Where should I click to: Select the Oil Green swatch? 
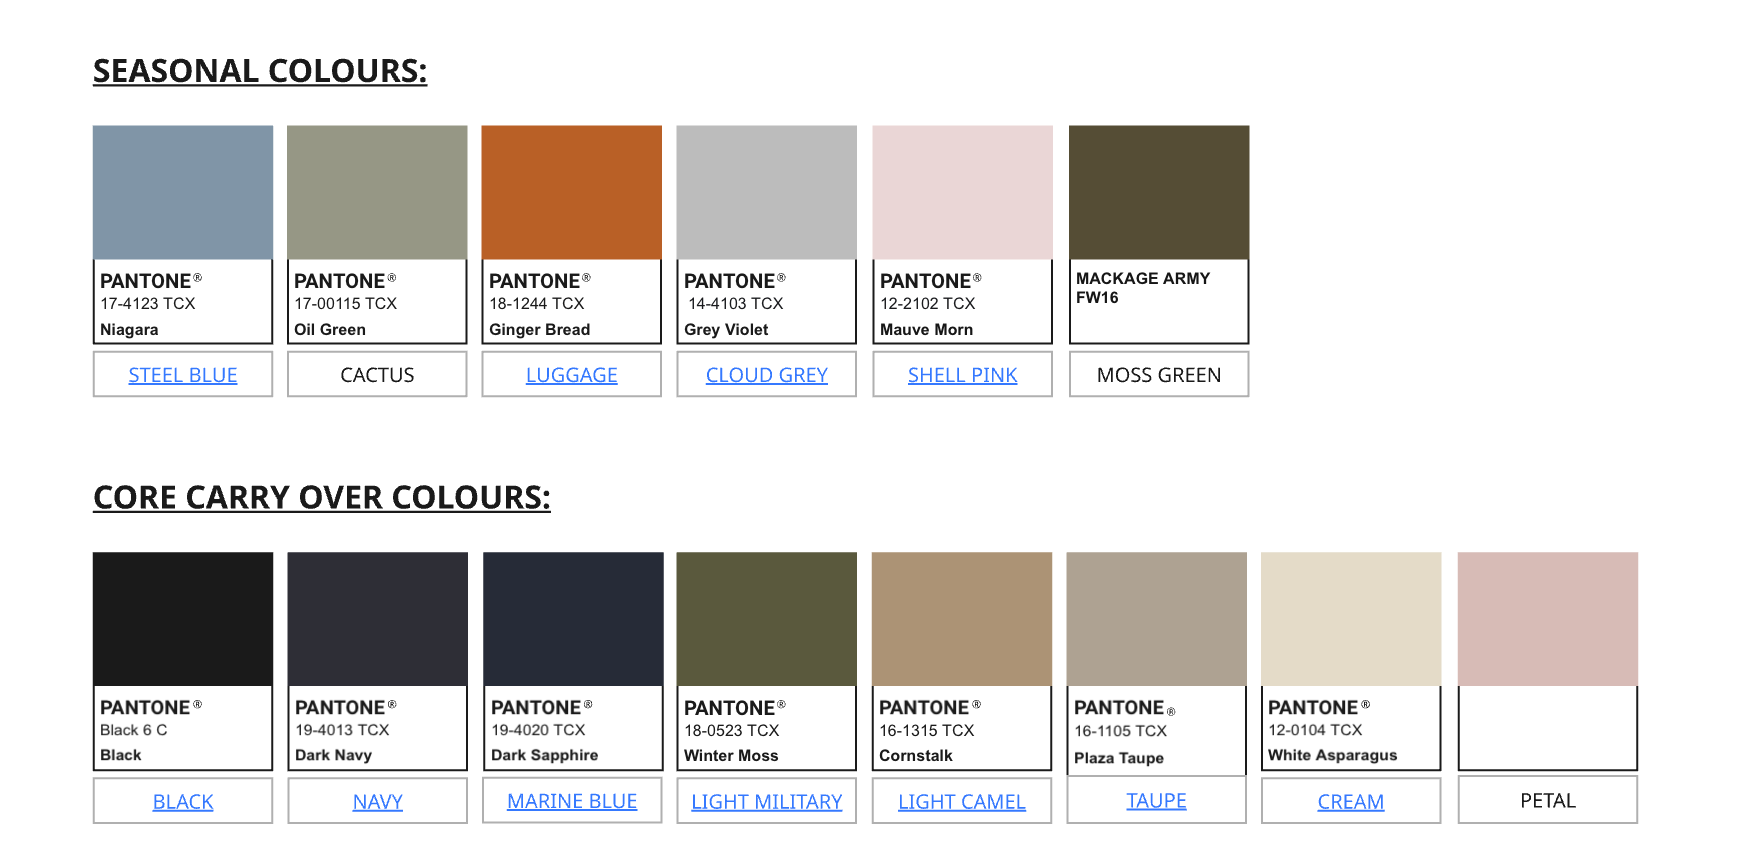coord(377,193)
